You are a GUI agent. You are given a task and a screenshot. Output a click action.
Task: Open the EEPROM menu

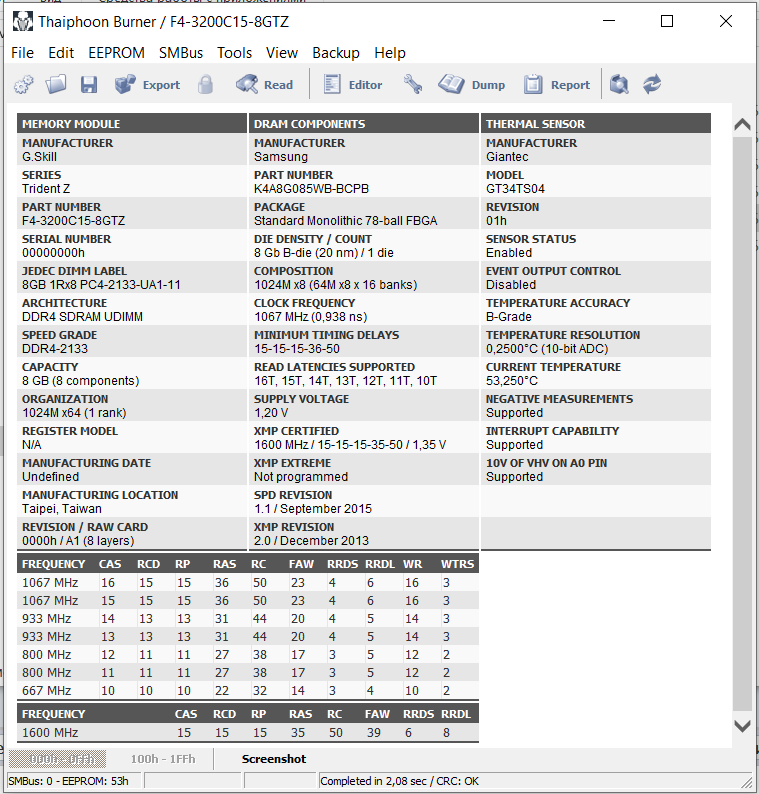click(116, 53)
